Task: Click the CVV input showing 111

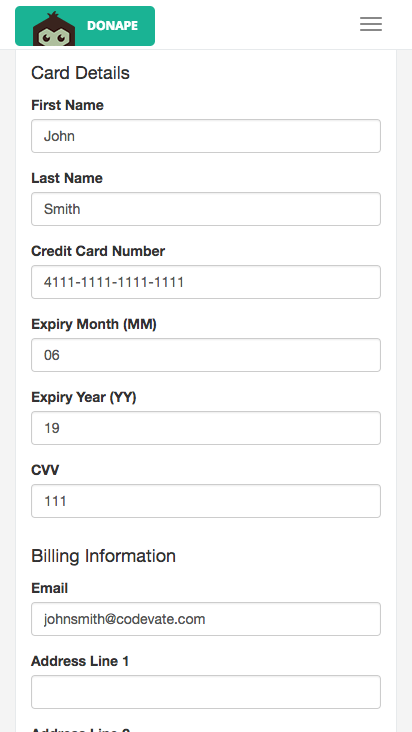Action: pyautogui.click(x=206, y=501)
